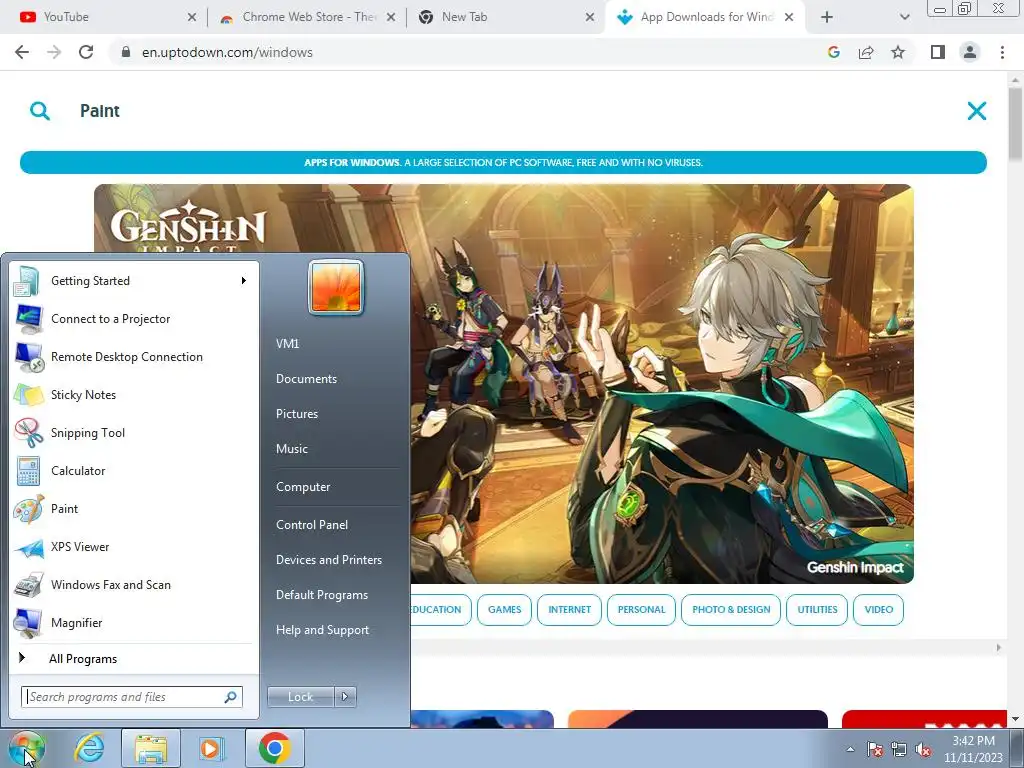Open Action Center flag tray icon
The height and width of the screenshot is (768, 1024).
tap(875, 750)
